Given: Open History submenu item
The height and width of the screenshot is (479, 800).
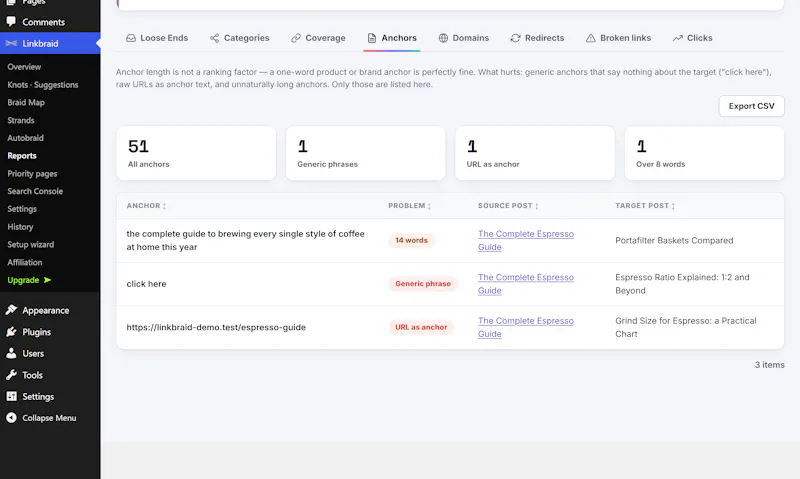Looking at the screenshot, I should (20, 226).
